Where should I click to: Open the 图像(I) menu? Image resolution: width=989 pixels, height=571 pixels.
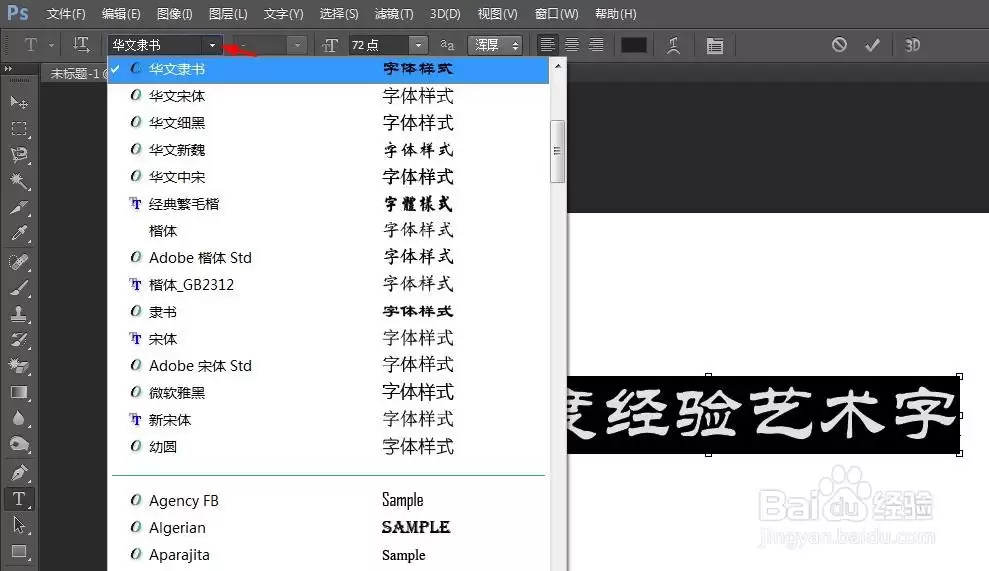coord(174,13)
